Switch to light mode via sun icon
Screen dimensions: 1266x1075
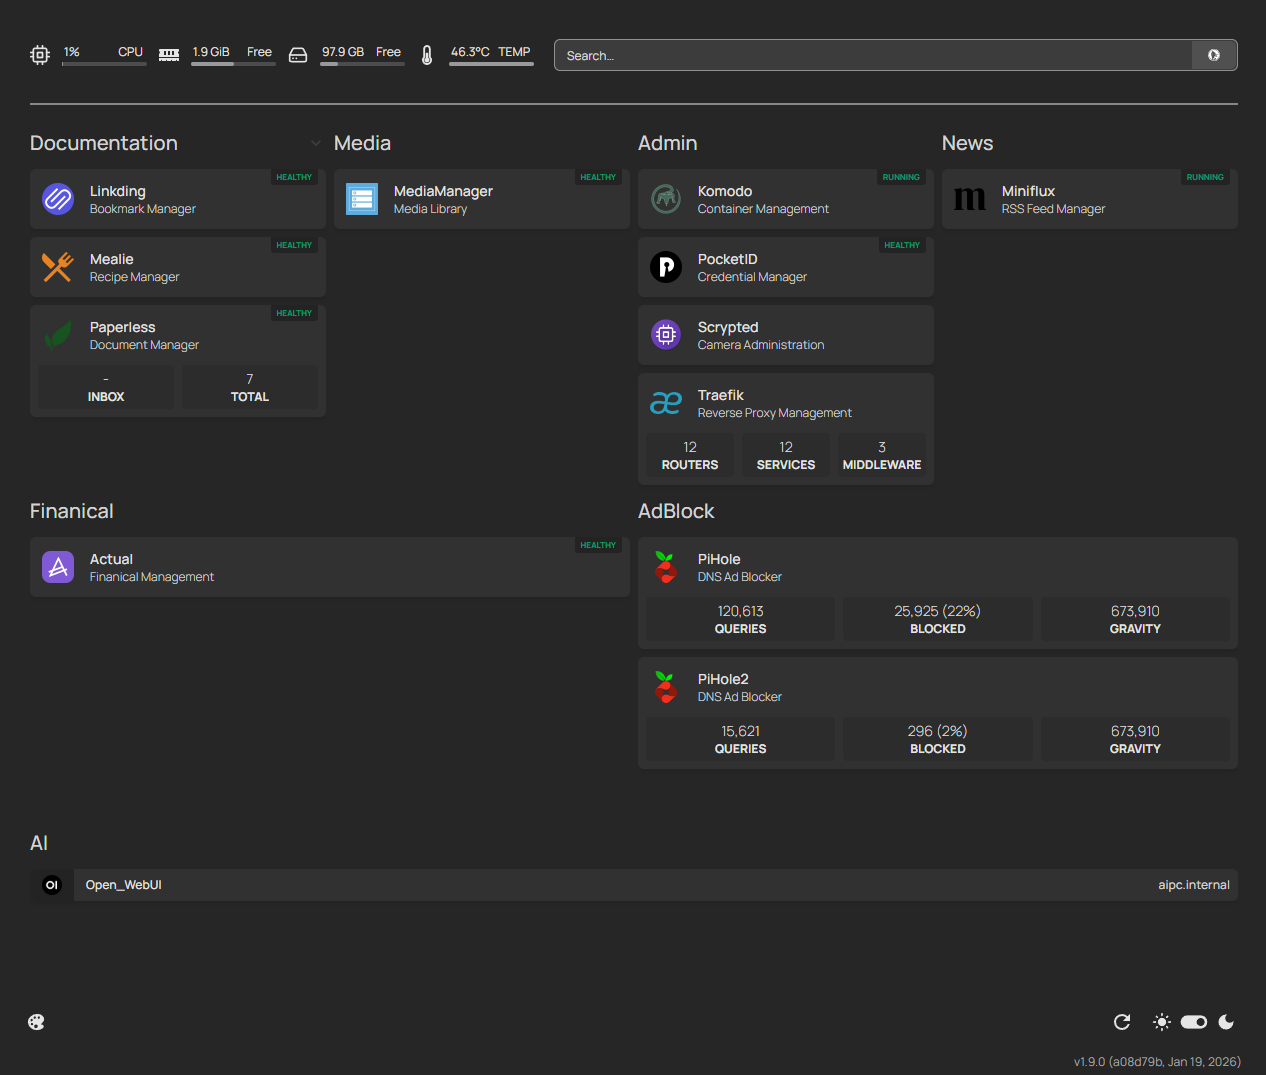point(1162,1022)
